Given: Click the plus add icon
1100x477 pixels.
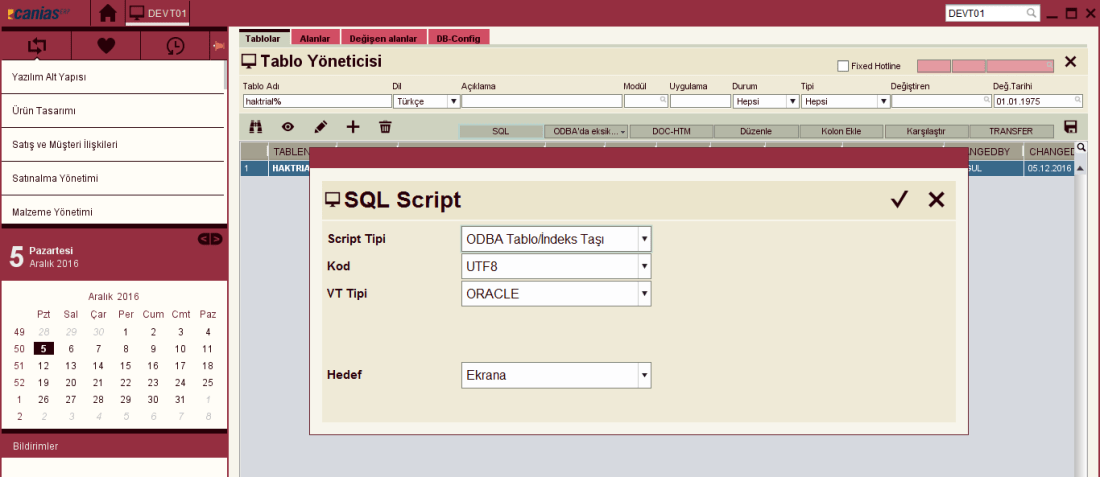Looking at the screenshot, I should (x=352, y=127).
